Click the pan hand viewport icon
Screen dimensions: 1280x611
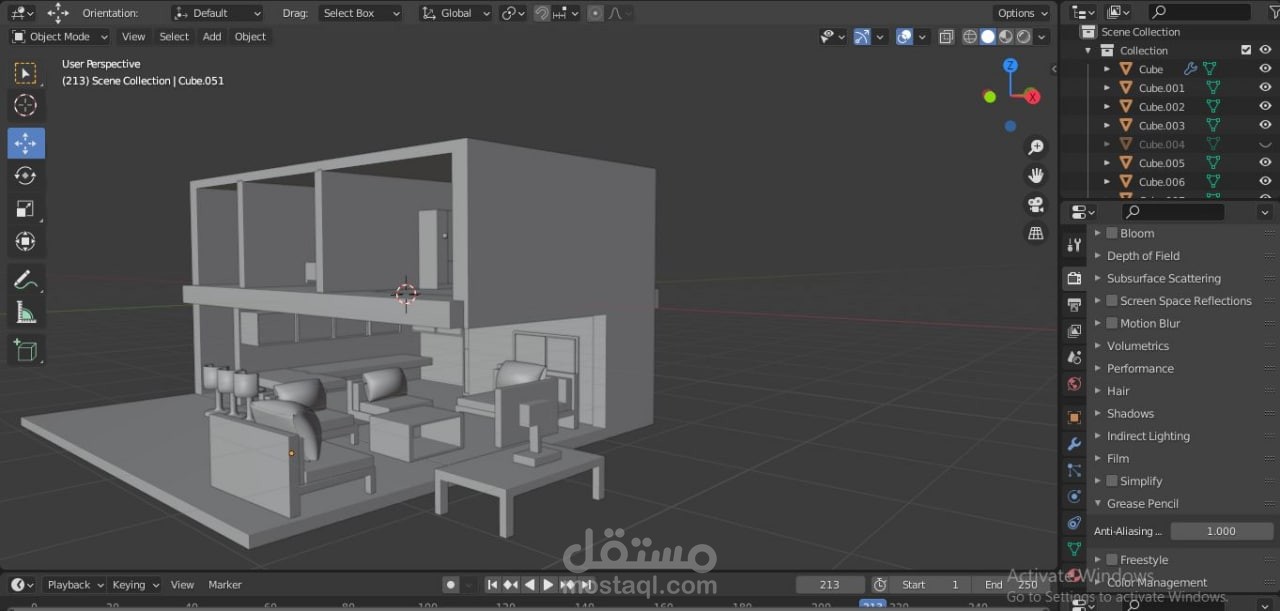coord(1036,176)
